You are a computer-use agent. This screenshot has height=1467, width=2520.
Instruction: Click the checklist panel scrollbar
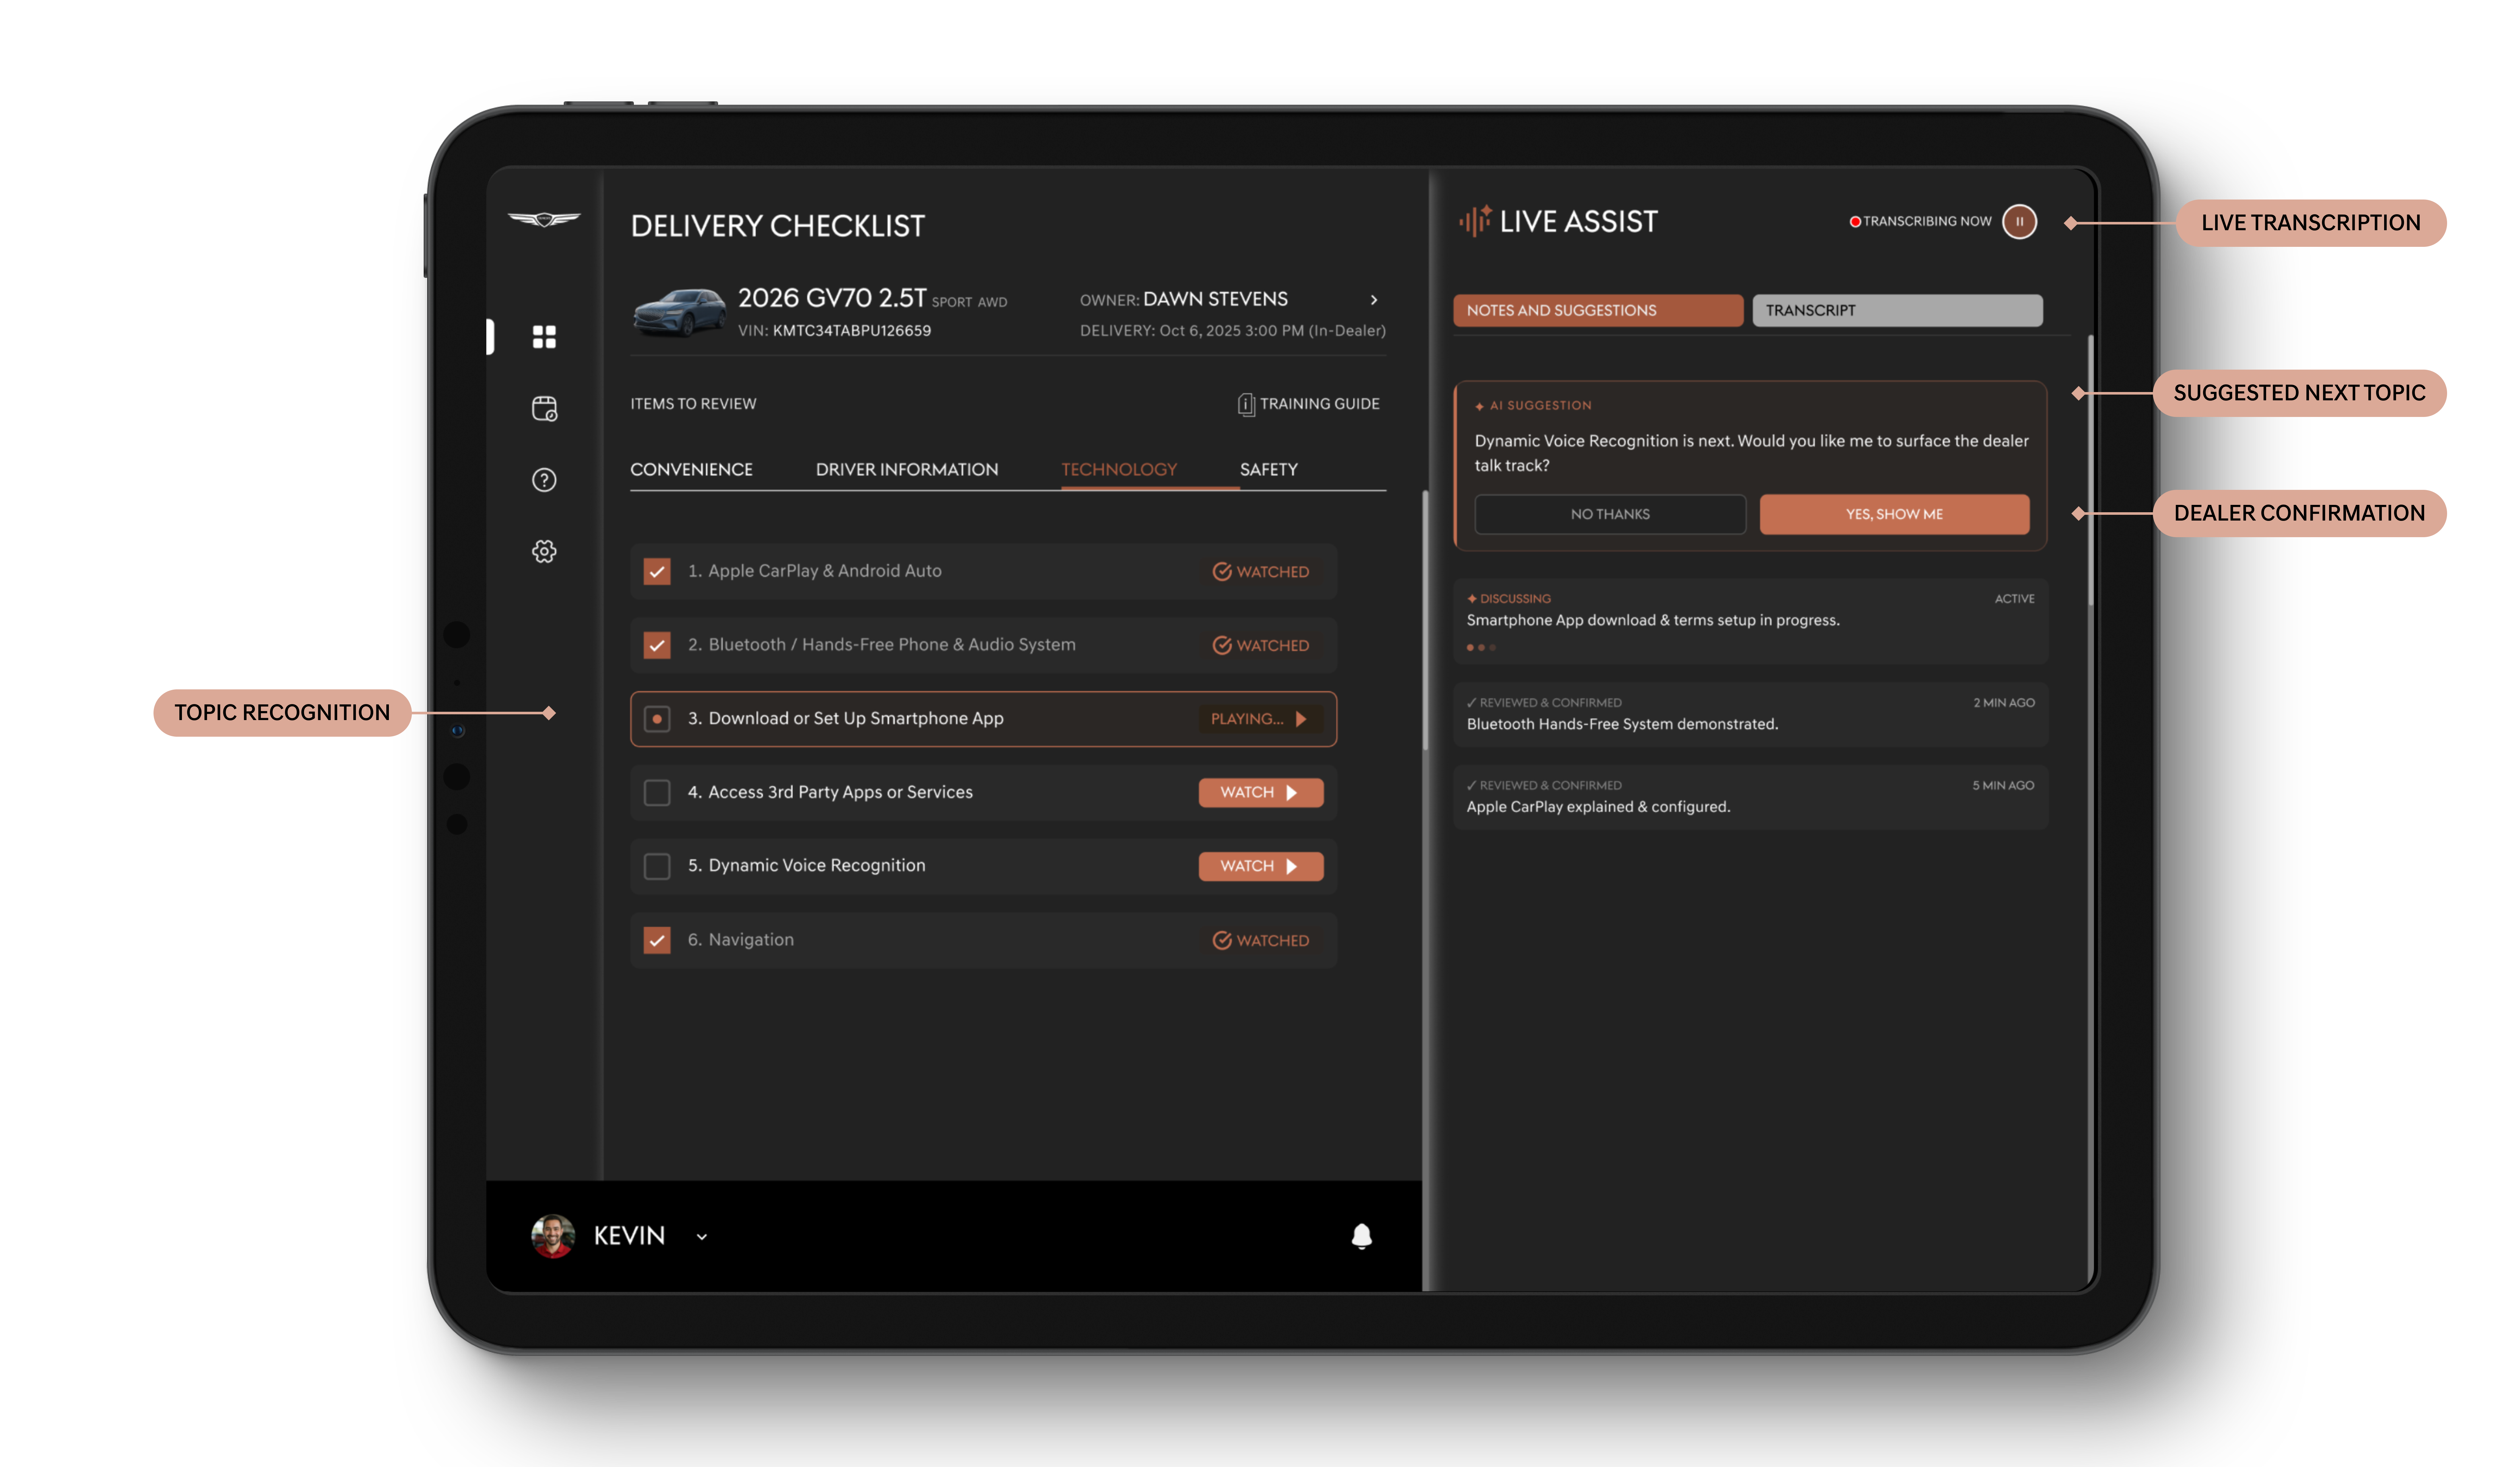click(x=1425, y=620)
